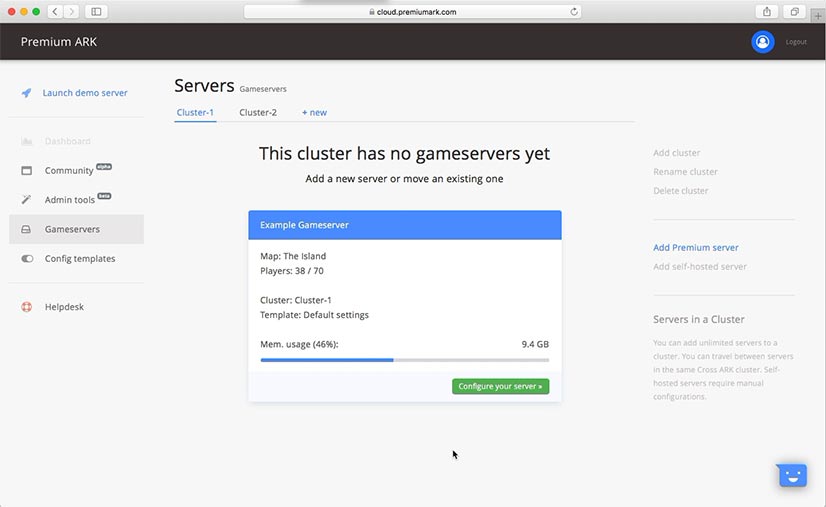826x507 pixels.
Task: Click 'Template: Default settings' text
Action: click(314, 315)
